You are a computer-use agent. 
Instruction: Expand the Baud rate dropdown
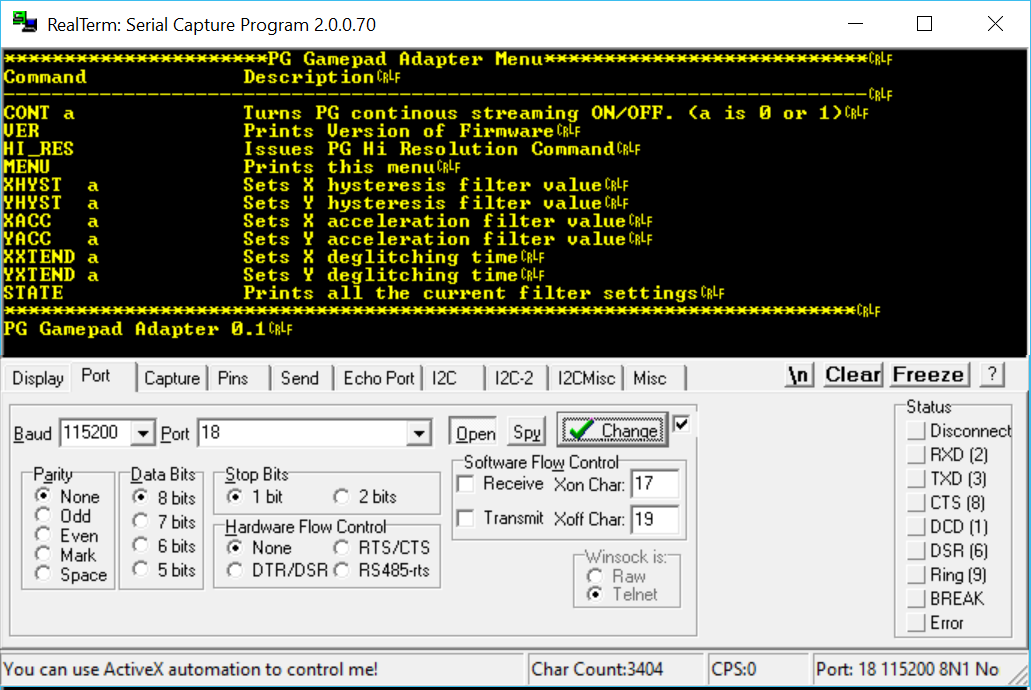click(143, 433)
